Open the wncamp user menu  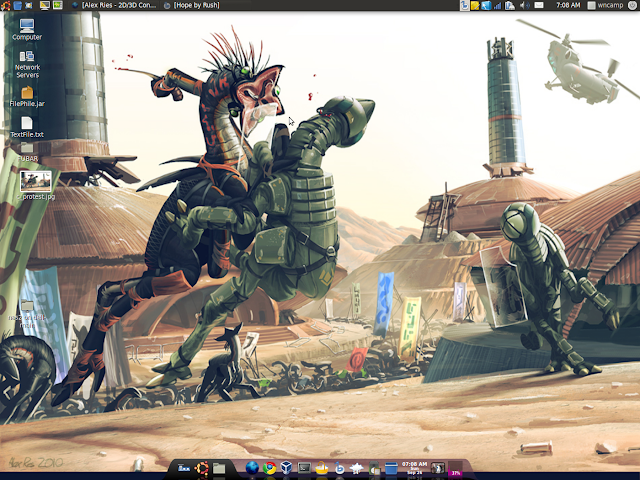605,5
